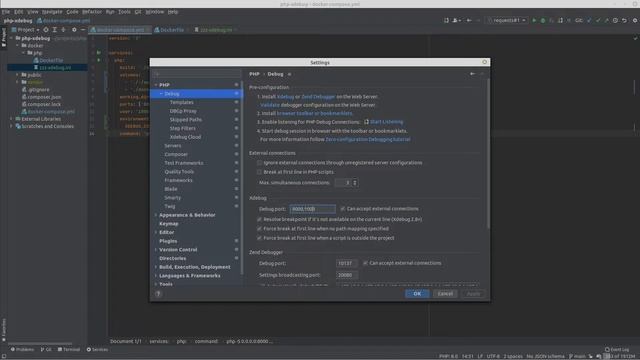Expand the Editor settings category

pyautogui.click(x=156, y=232)
